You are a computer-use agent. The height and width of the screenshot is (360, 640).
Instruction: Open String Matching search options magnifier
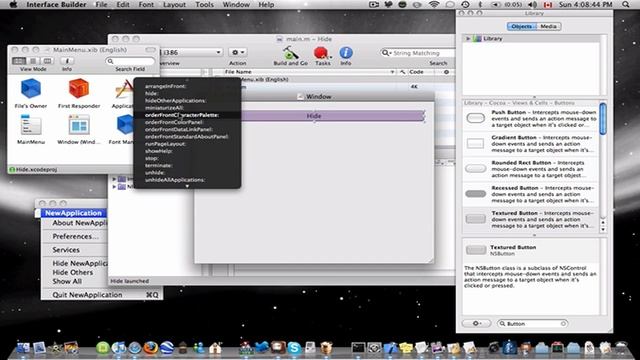tap(386, 53)
